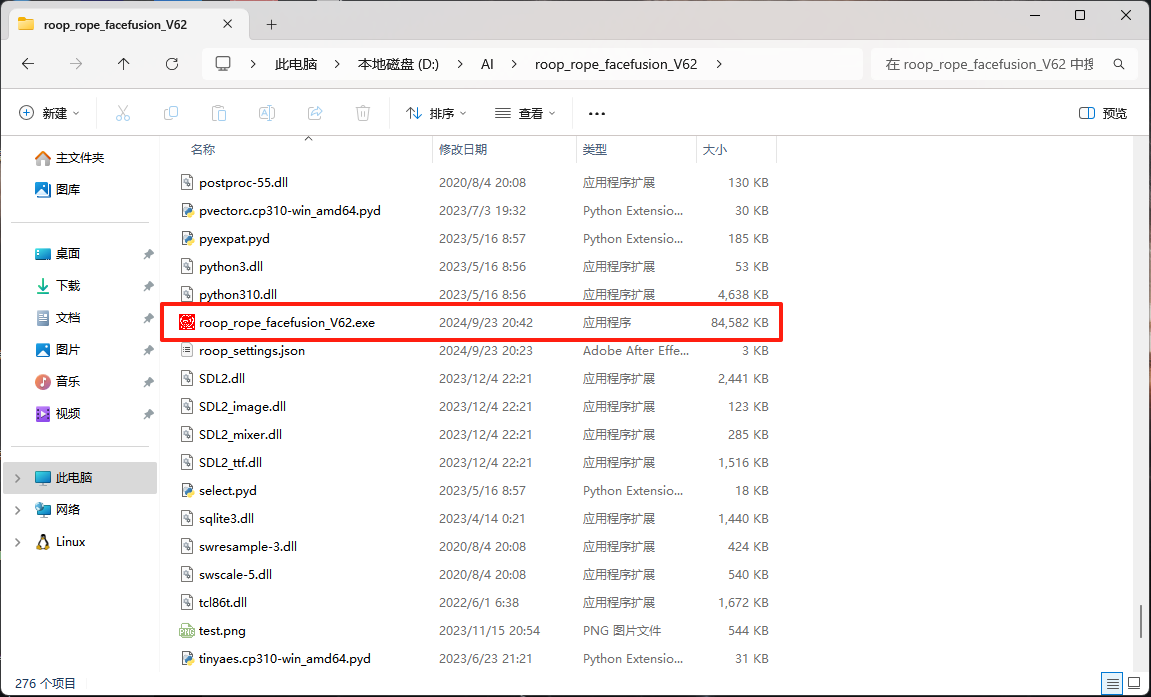Image resolution: width=1151 pixels, height=697 pixels.
Task: Expand the 此电脑 tree node
Action: [x=17, y=478]
